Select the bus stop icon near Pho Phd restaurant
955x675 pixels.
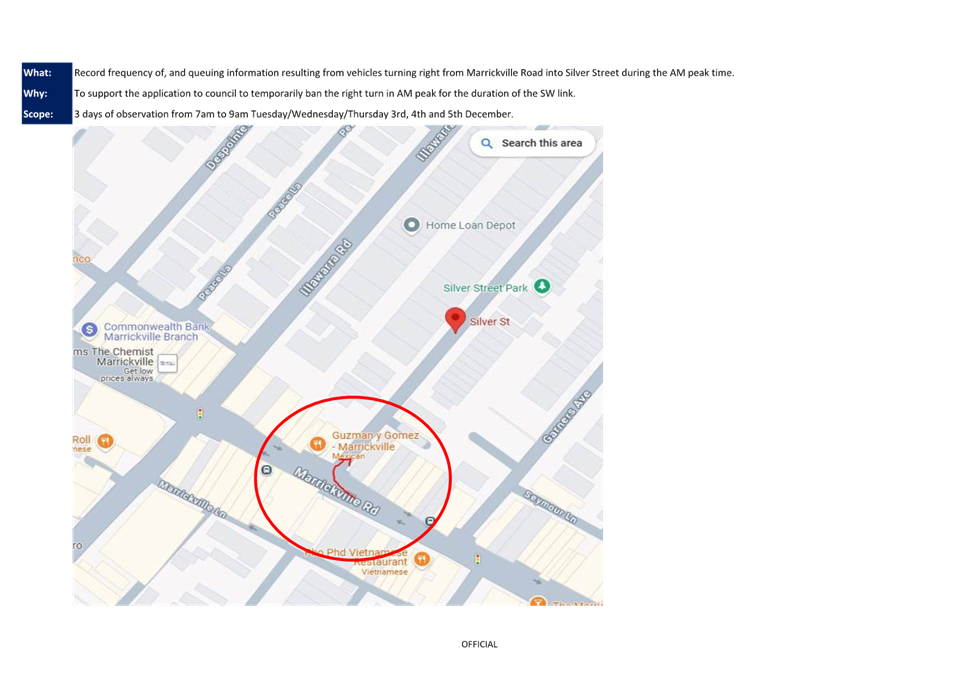point(430,521)
